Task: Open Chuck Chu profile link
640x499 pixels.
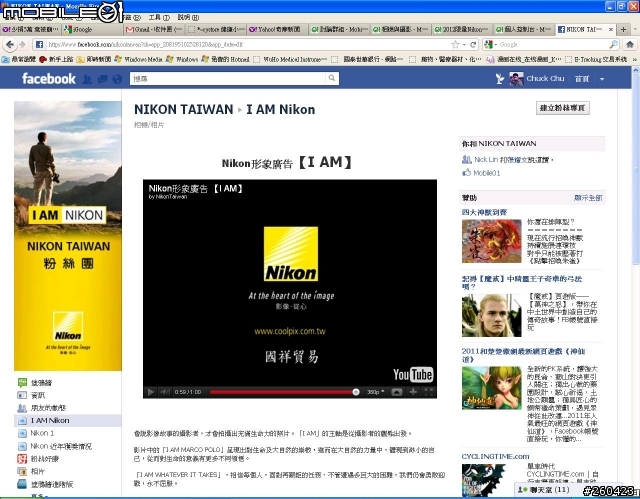Action: coord(545,78)
